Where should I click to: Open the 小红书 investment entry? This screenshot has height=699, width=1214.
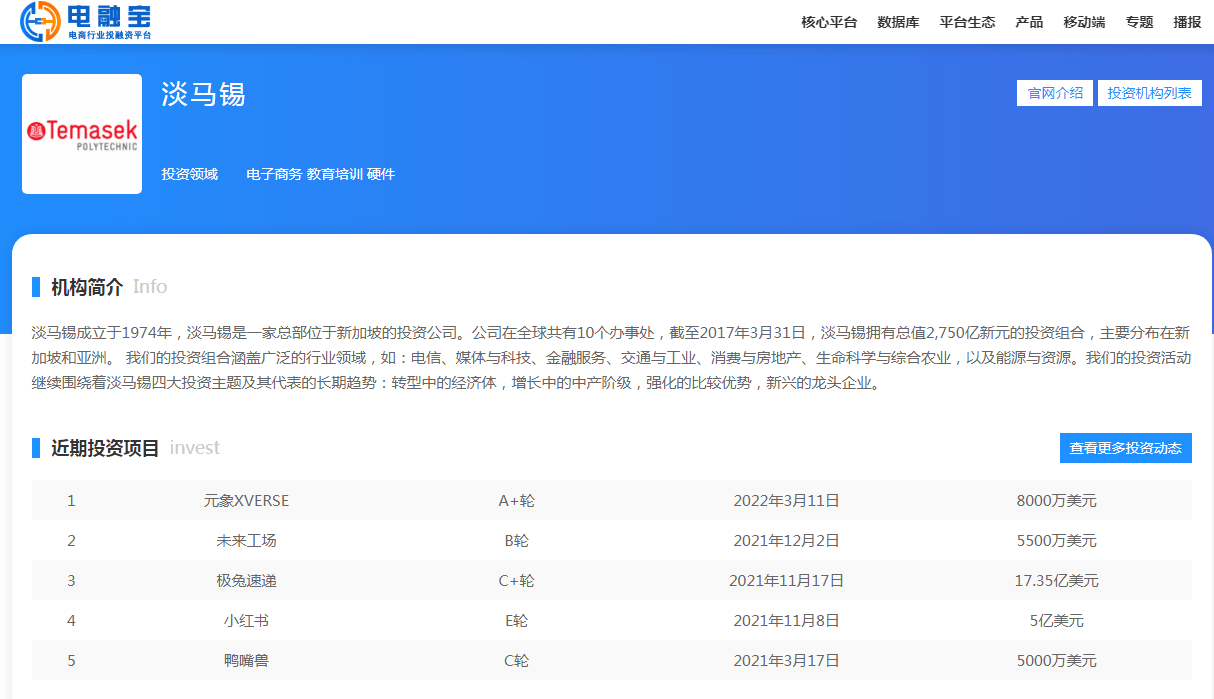tap(247, 620)
